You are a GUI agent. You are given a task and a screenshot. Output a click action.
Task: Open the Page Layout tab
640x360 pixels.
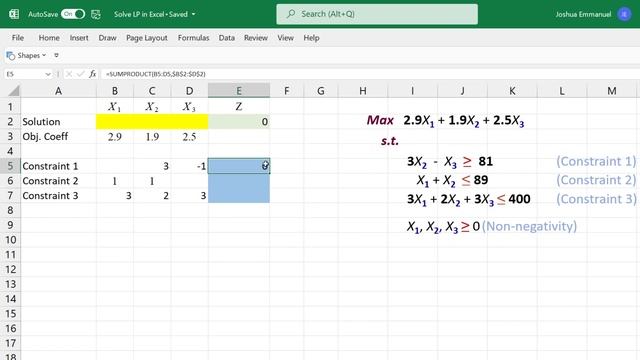[147, 38]
